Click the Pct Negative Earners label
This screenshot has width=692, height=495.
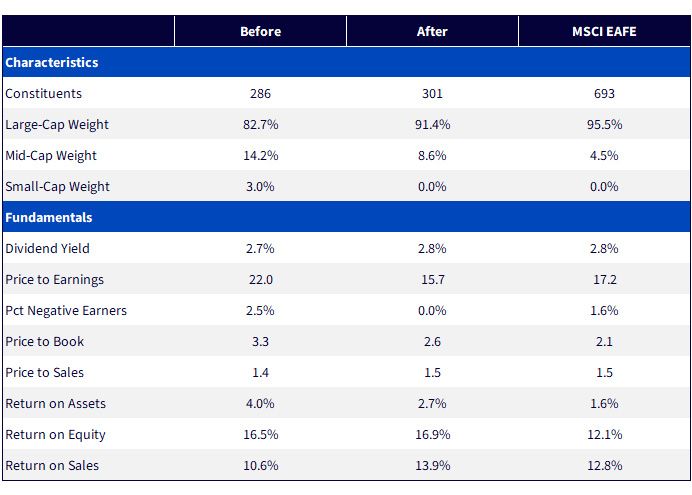coord(66,311)
